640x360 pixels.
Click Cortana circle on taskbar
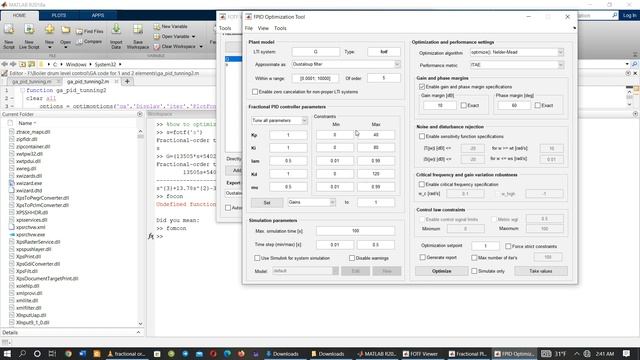pyautogui.click(x=37, y=353)
